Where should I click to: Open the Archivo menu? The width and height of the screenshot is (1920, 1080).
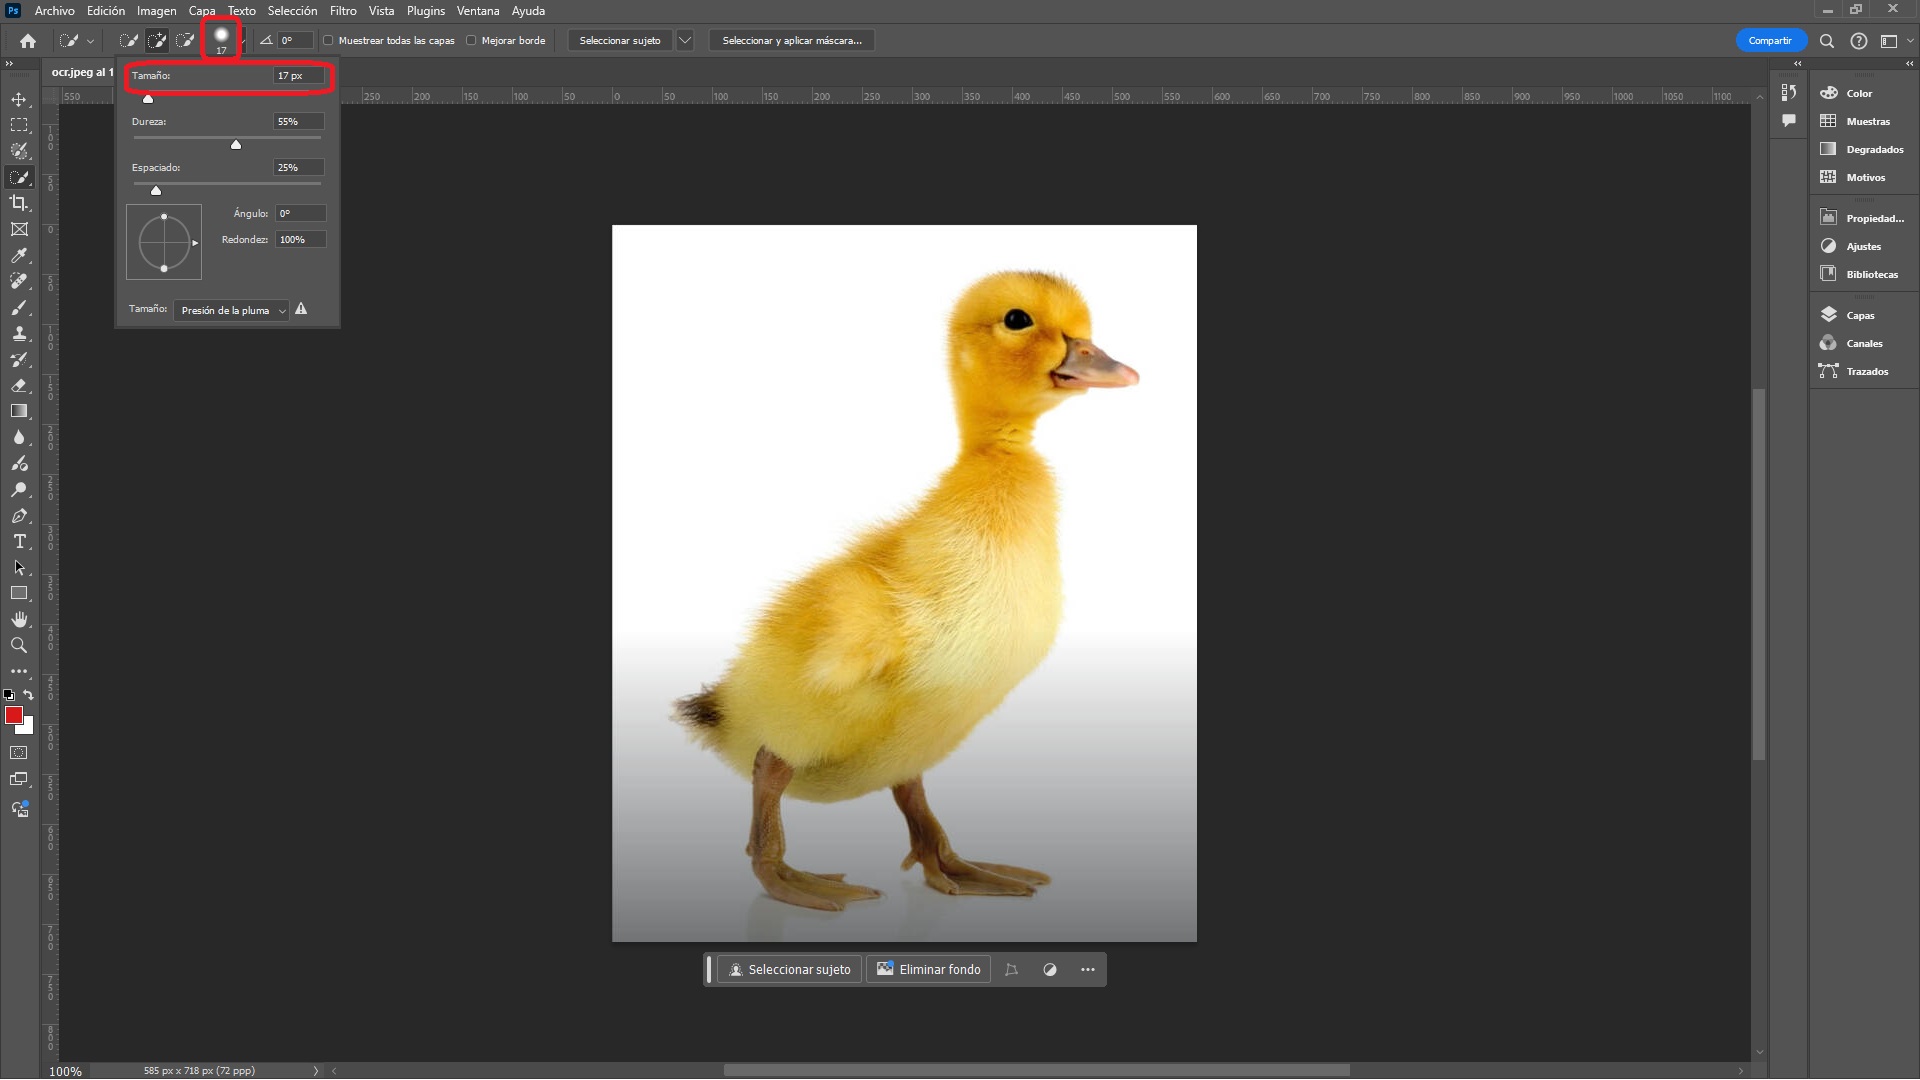click(54, 11)
